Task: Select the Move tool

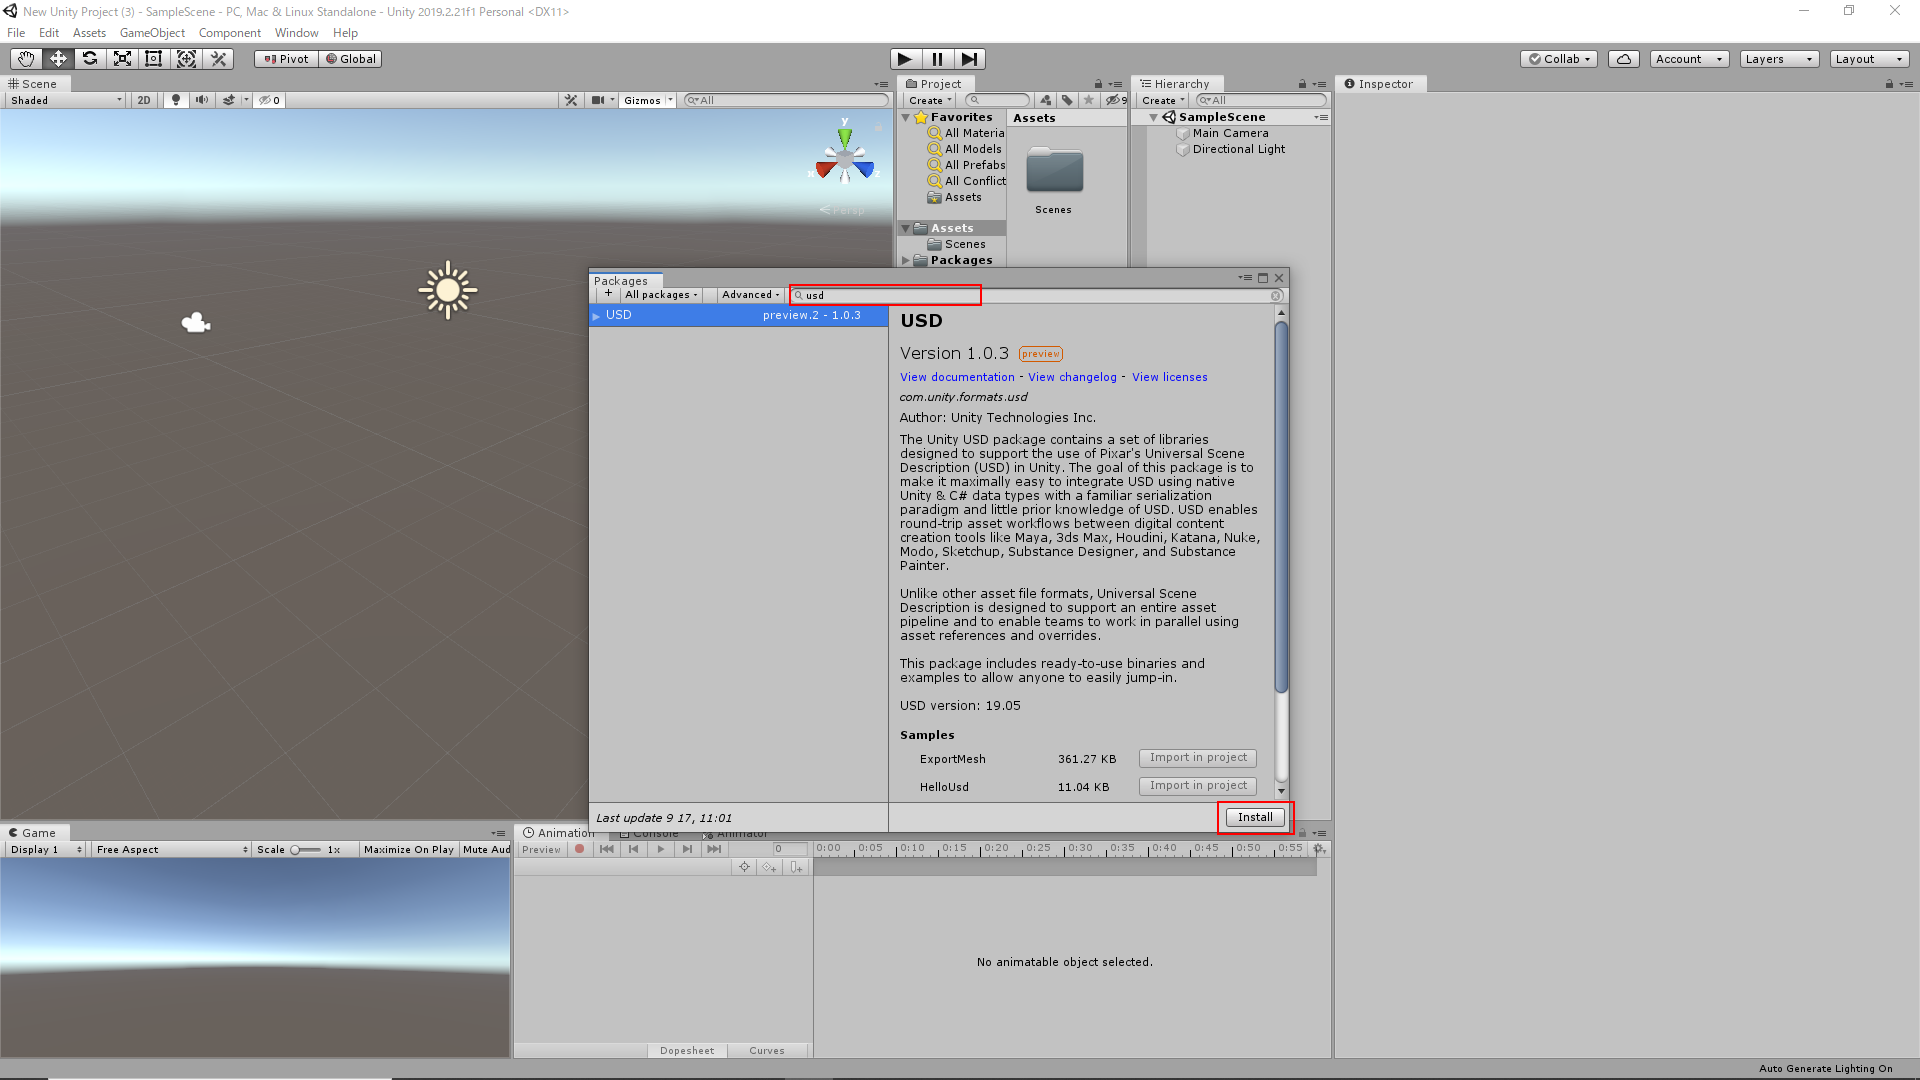Action: tap(58, 59)
